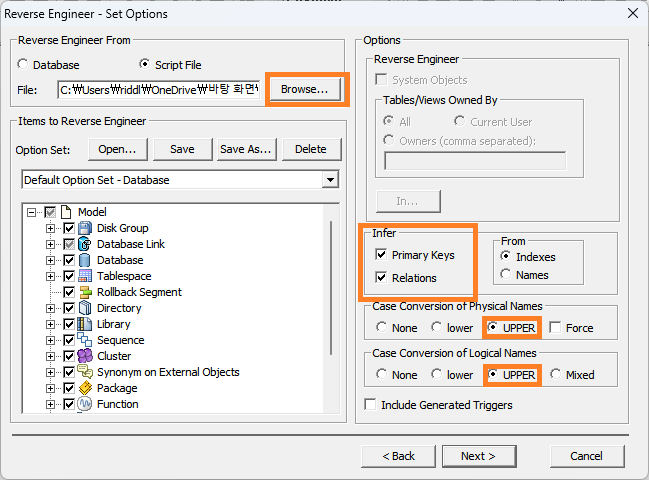649x480 pixels.
Task: Collapse the Model tree node
Action: pyautogui.click(x=31, y=212)
